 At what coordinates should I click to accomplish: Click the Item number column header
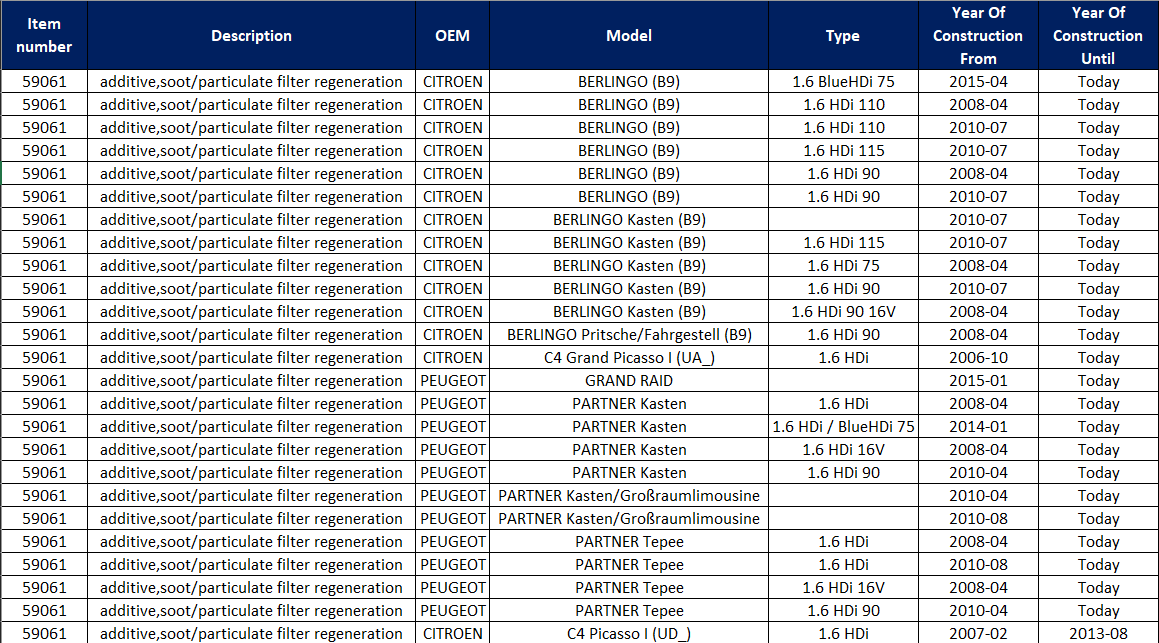(x=44, y=36)
